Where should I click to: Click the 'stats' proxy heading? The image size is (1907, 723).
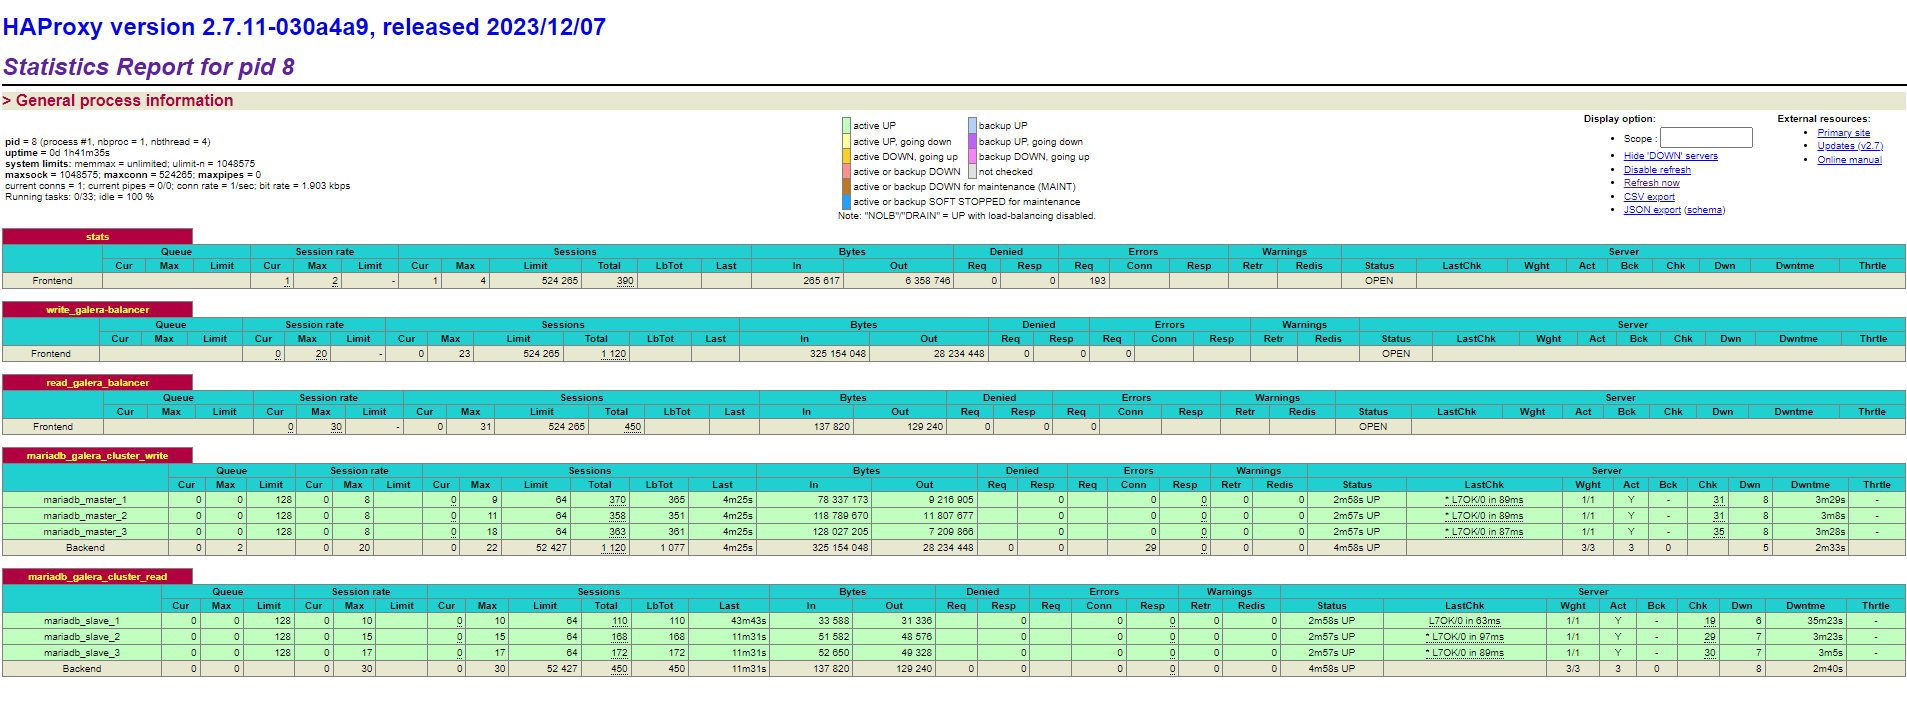click(x=97, y=237)
